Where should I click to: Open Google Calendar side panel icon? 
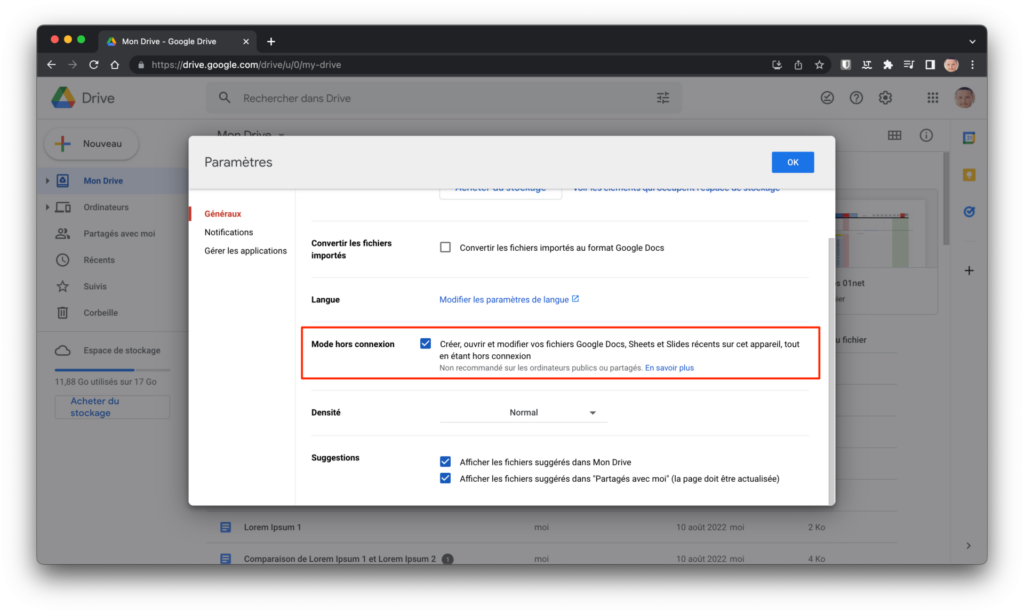click(968, 138)
